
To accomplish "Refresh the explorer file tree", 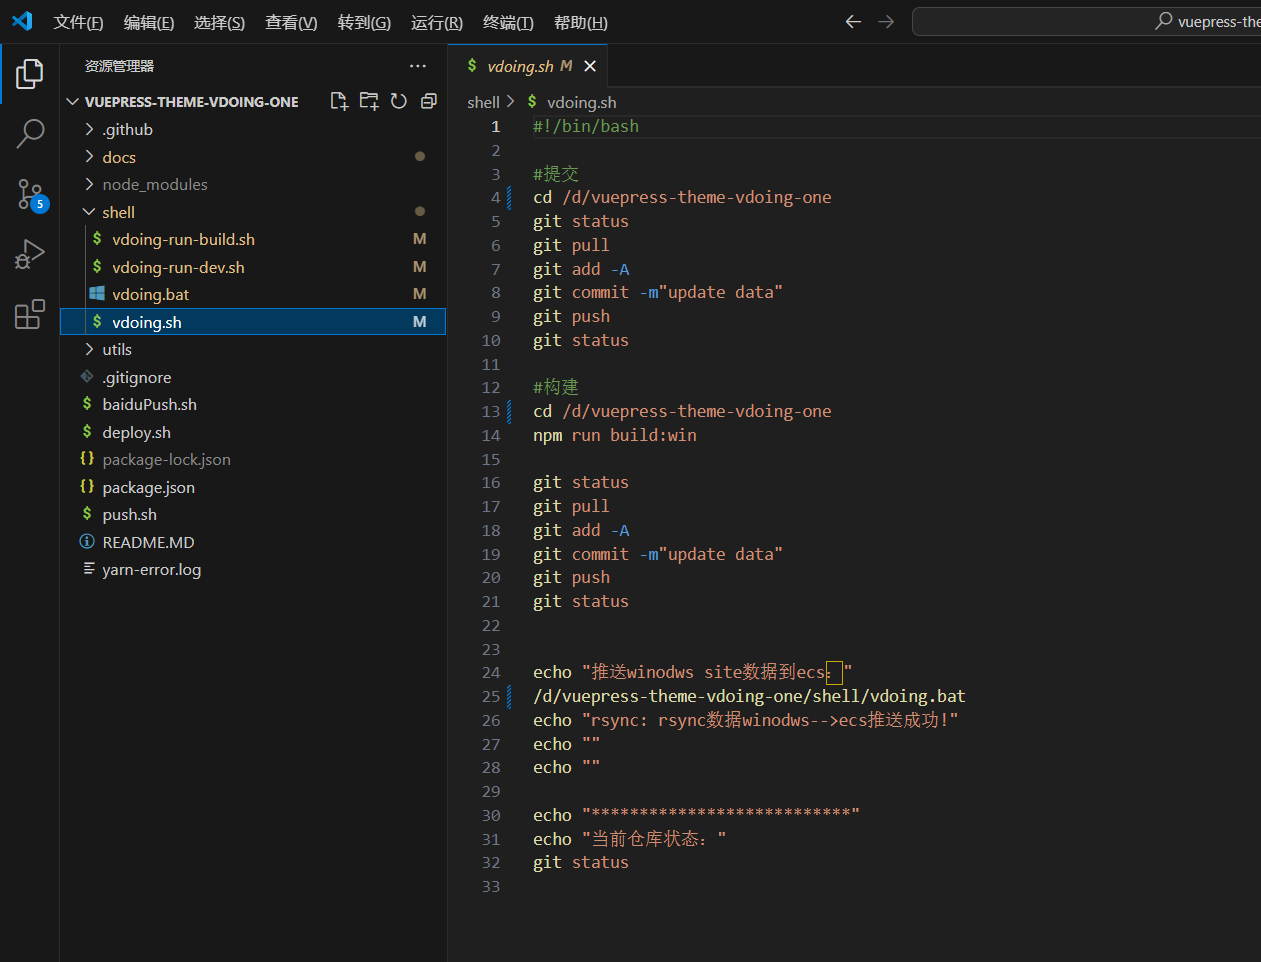I will [x=399, y=101].
